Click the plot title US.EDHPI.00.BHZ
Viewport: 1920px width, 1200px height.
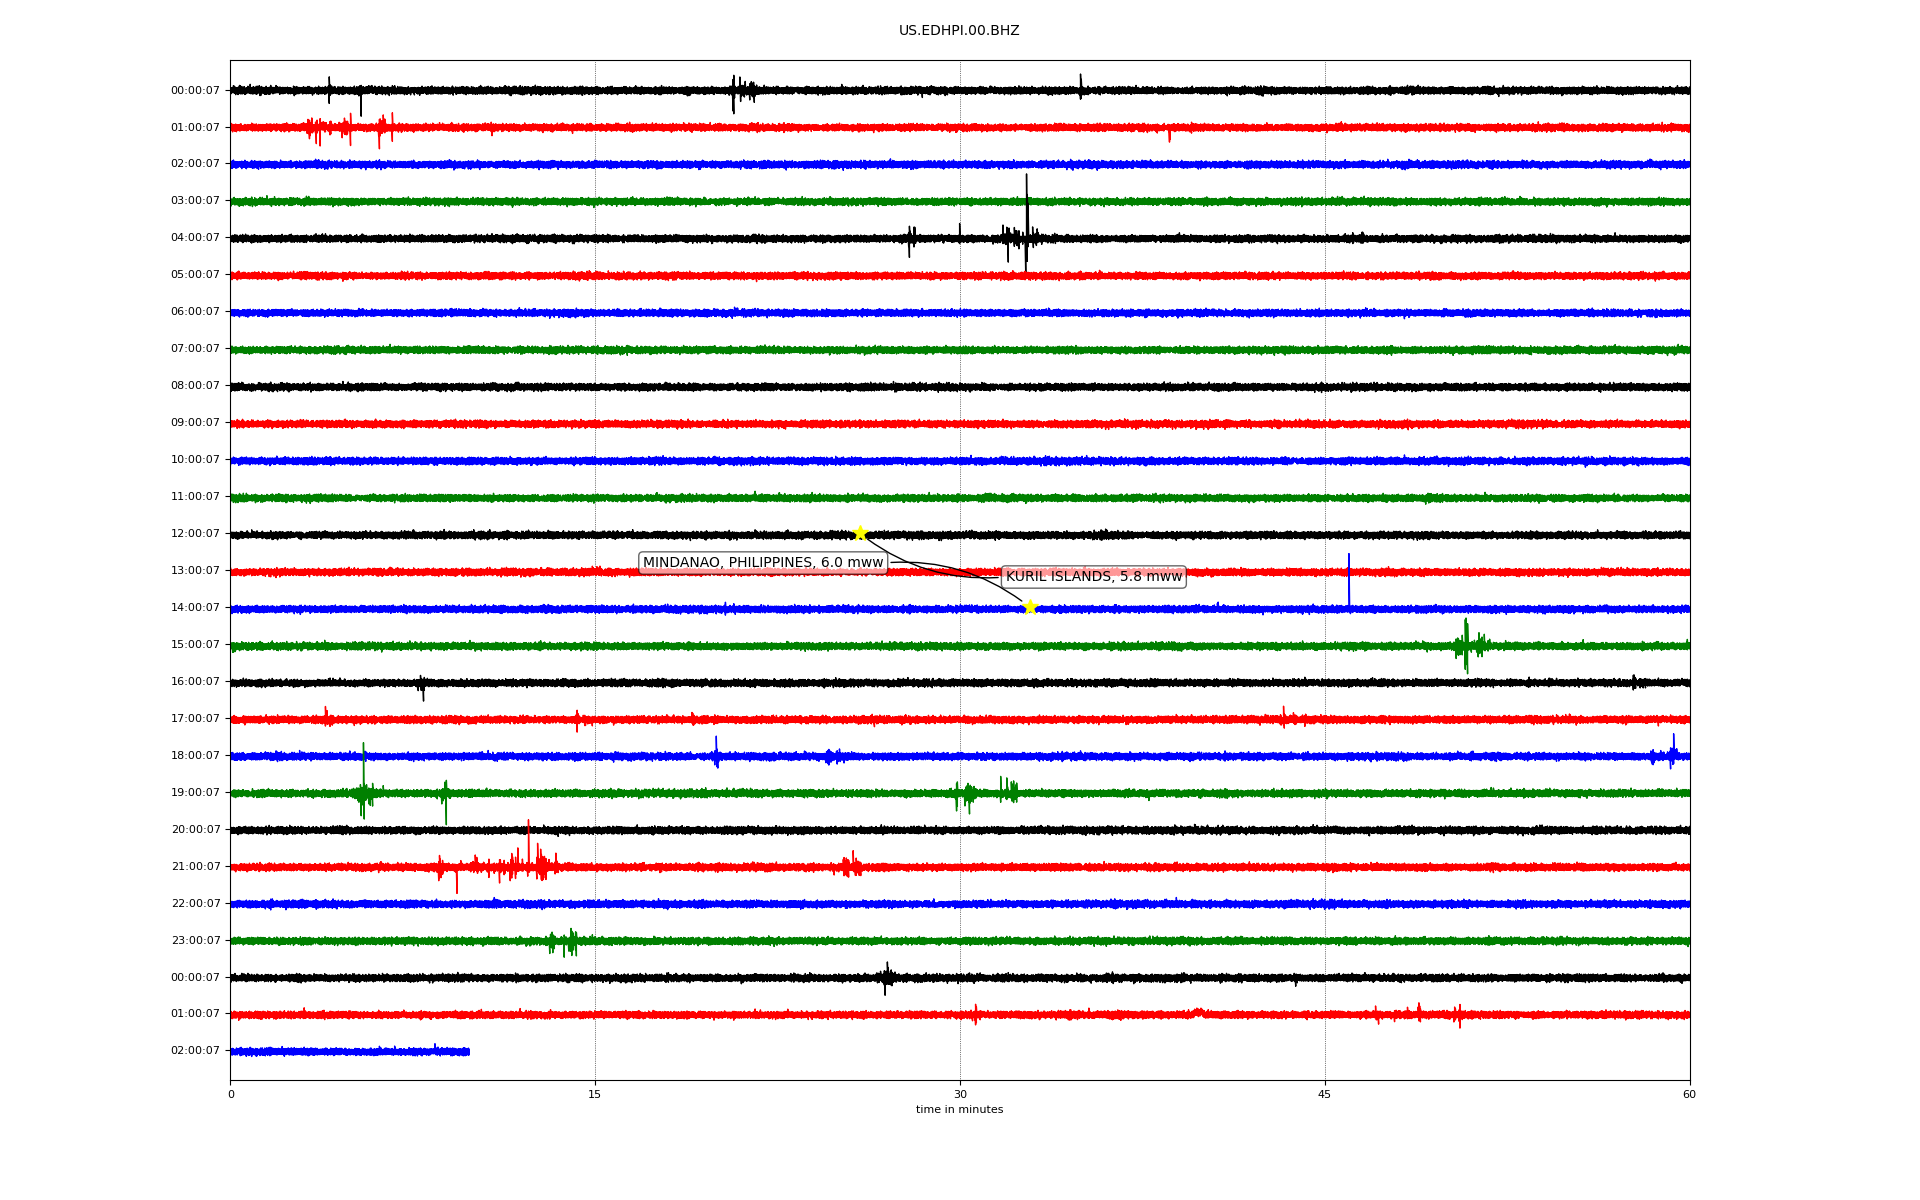click(x=959, y=31)
